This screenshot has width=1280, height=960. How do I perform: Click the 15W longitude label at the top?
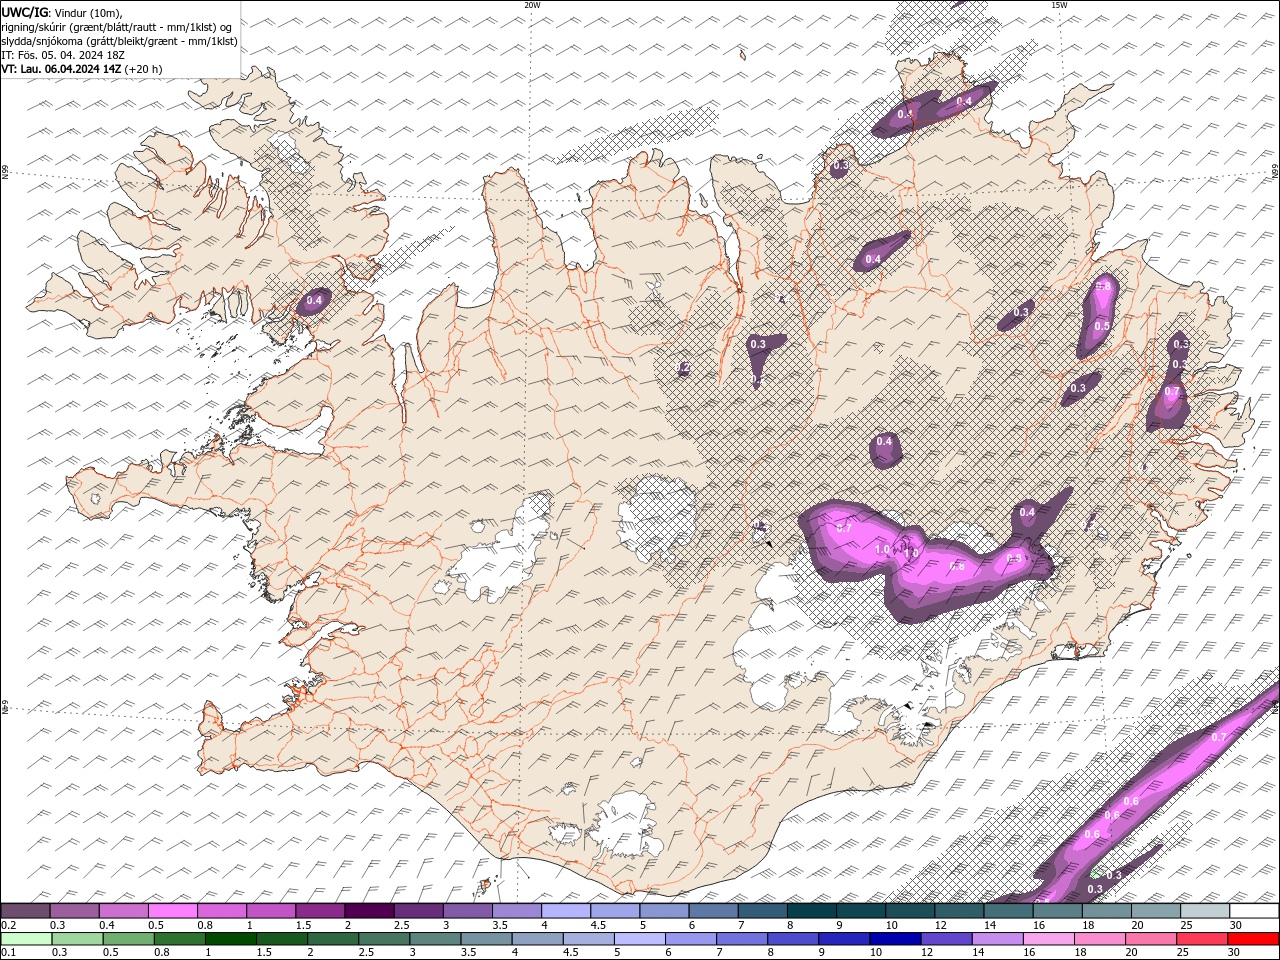pyautogui.click(x=1059, y=5)
